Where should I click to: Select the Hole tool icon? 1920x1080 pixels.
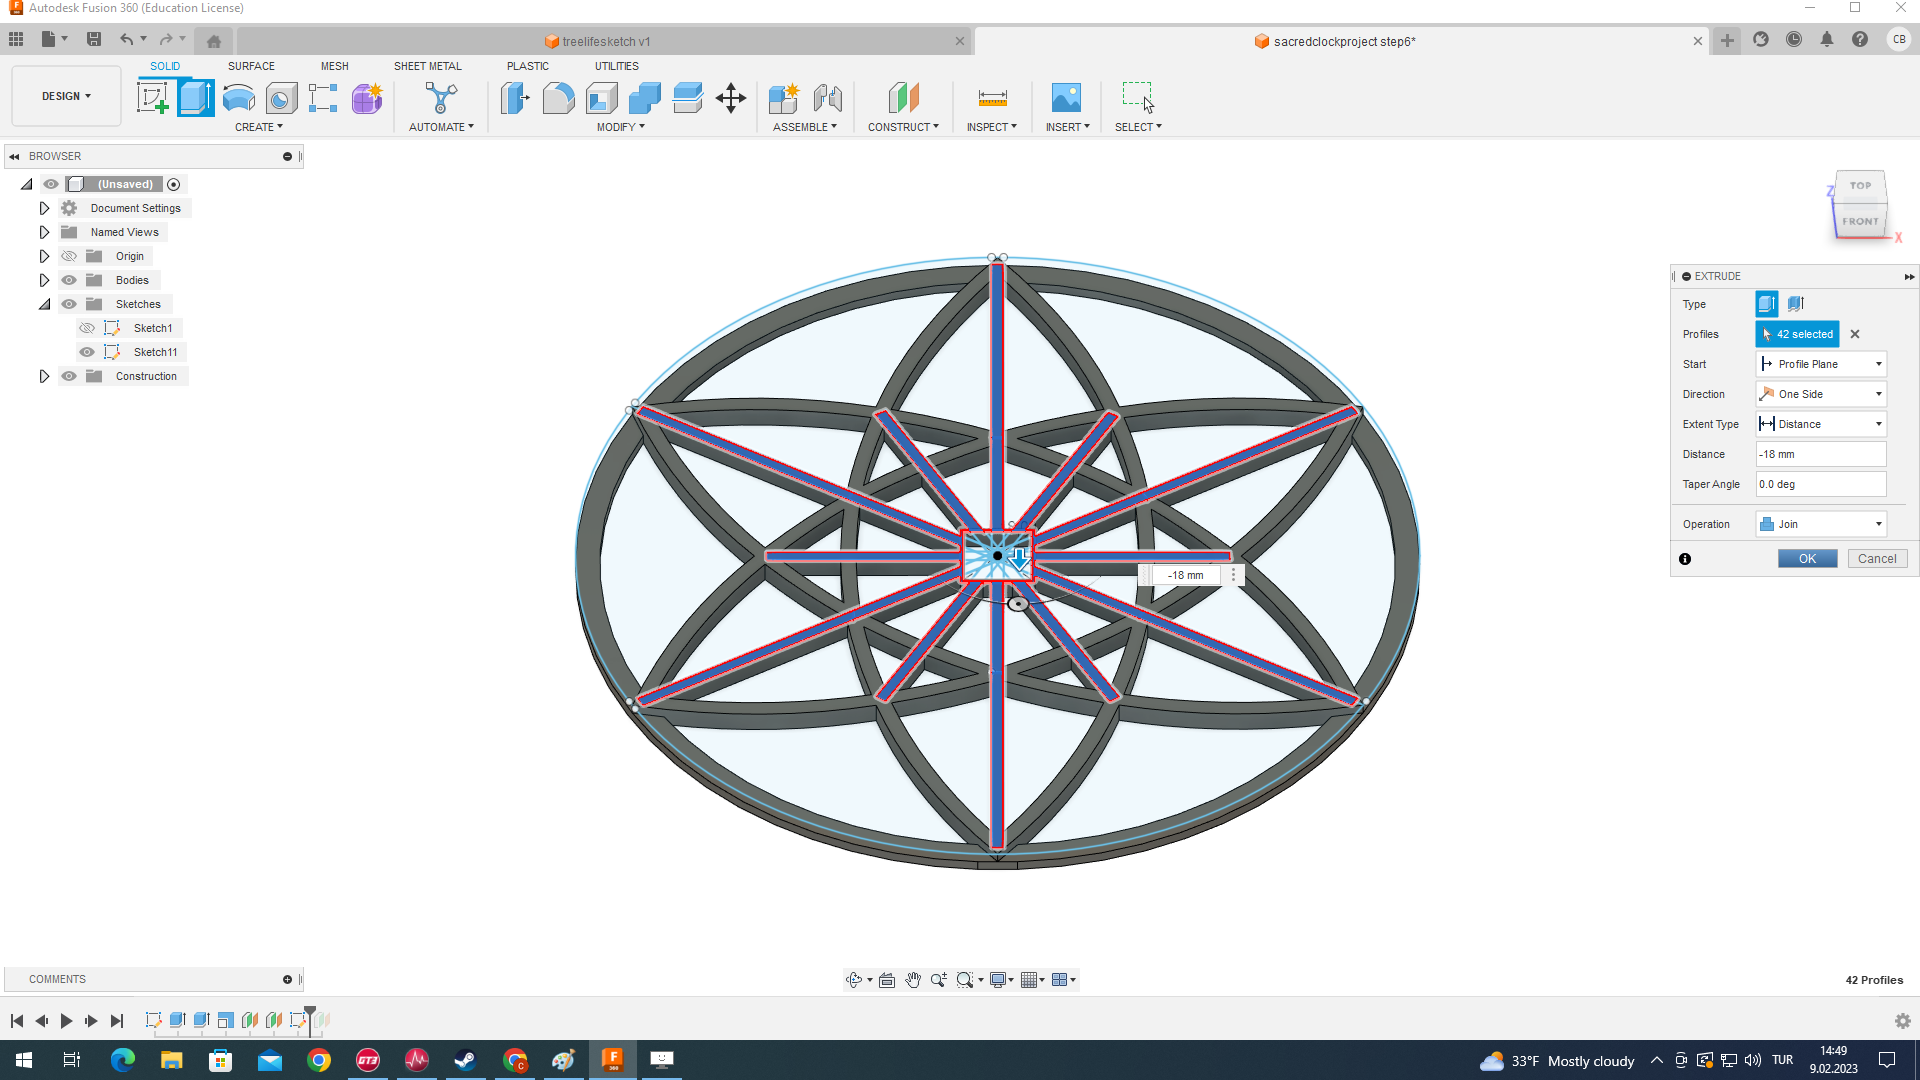(281, 98)
